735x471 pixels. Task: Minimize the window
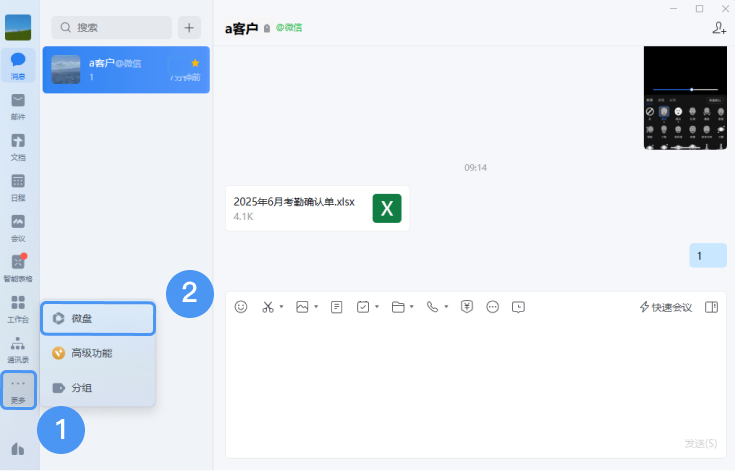click(x=674, y=8)
